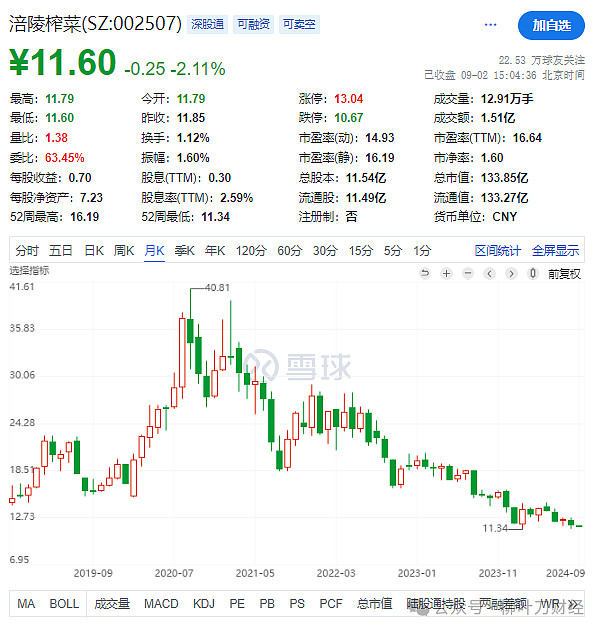Click the 股息率(TTM) value 2.59%
Screen dimensions: 603x631
pos(236,198)
